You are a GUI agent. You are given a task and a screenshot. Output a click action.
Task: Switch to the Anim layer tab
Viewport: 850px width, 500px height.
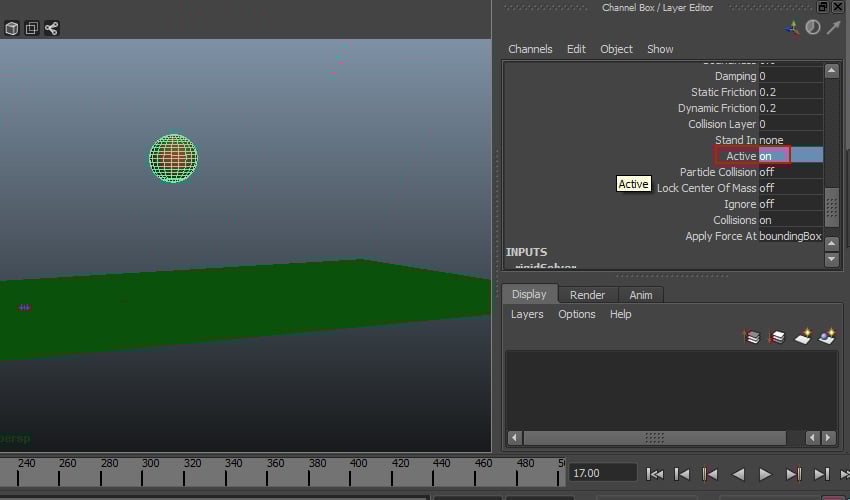641,294
